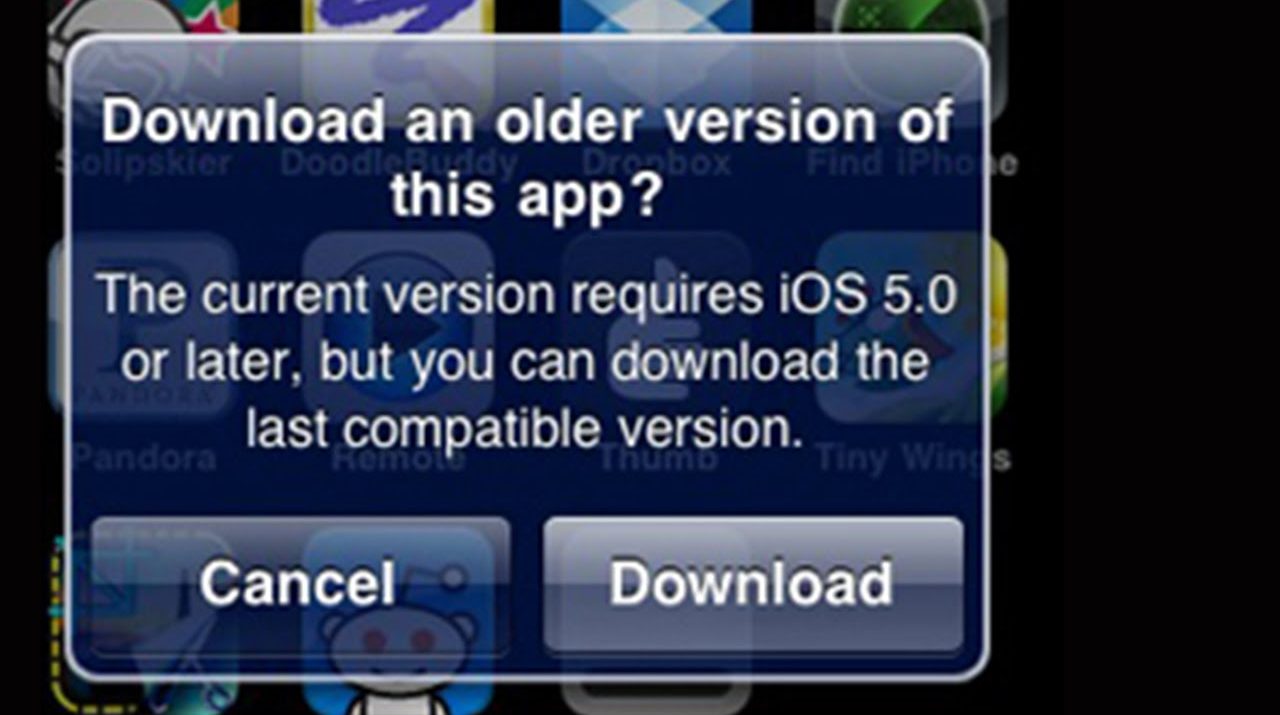Open the Pandora app icon
Screen dimensions: 1280x715
point(143,327)
